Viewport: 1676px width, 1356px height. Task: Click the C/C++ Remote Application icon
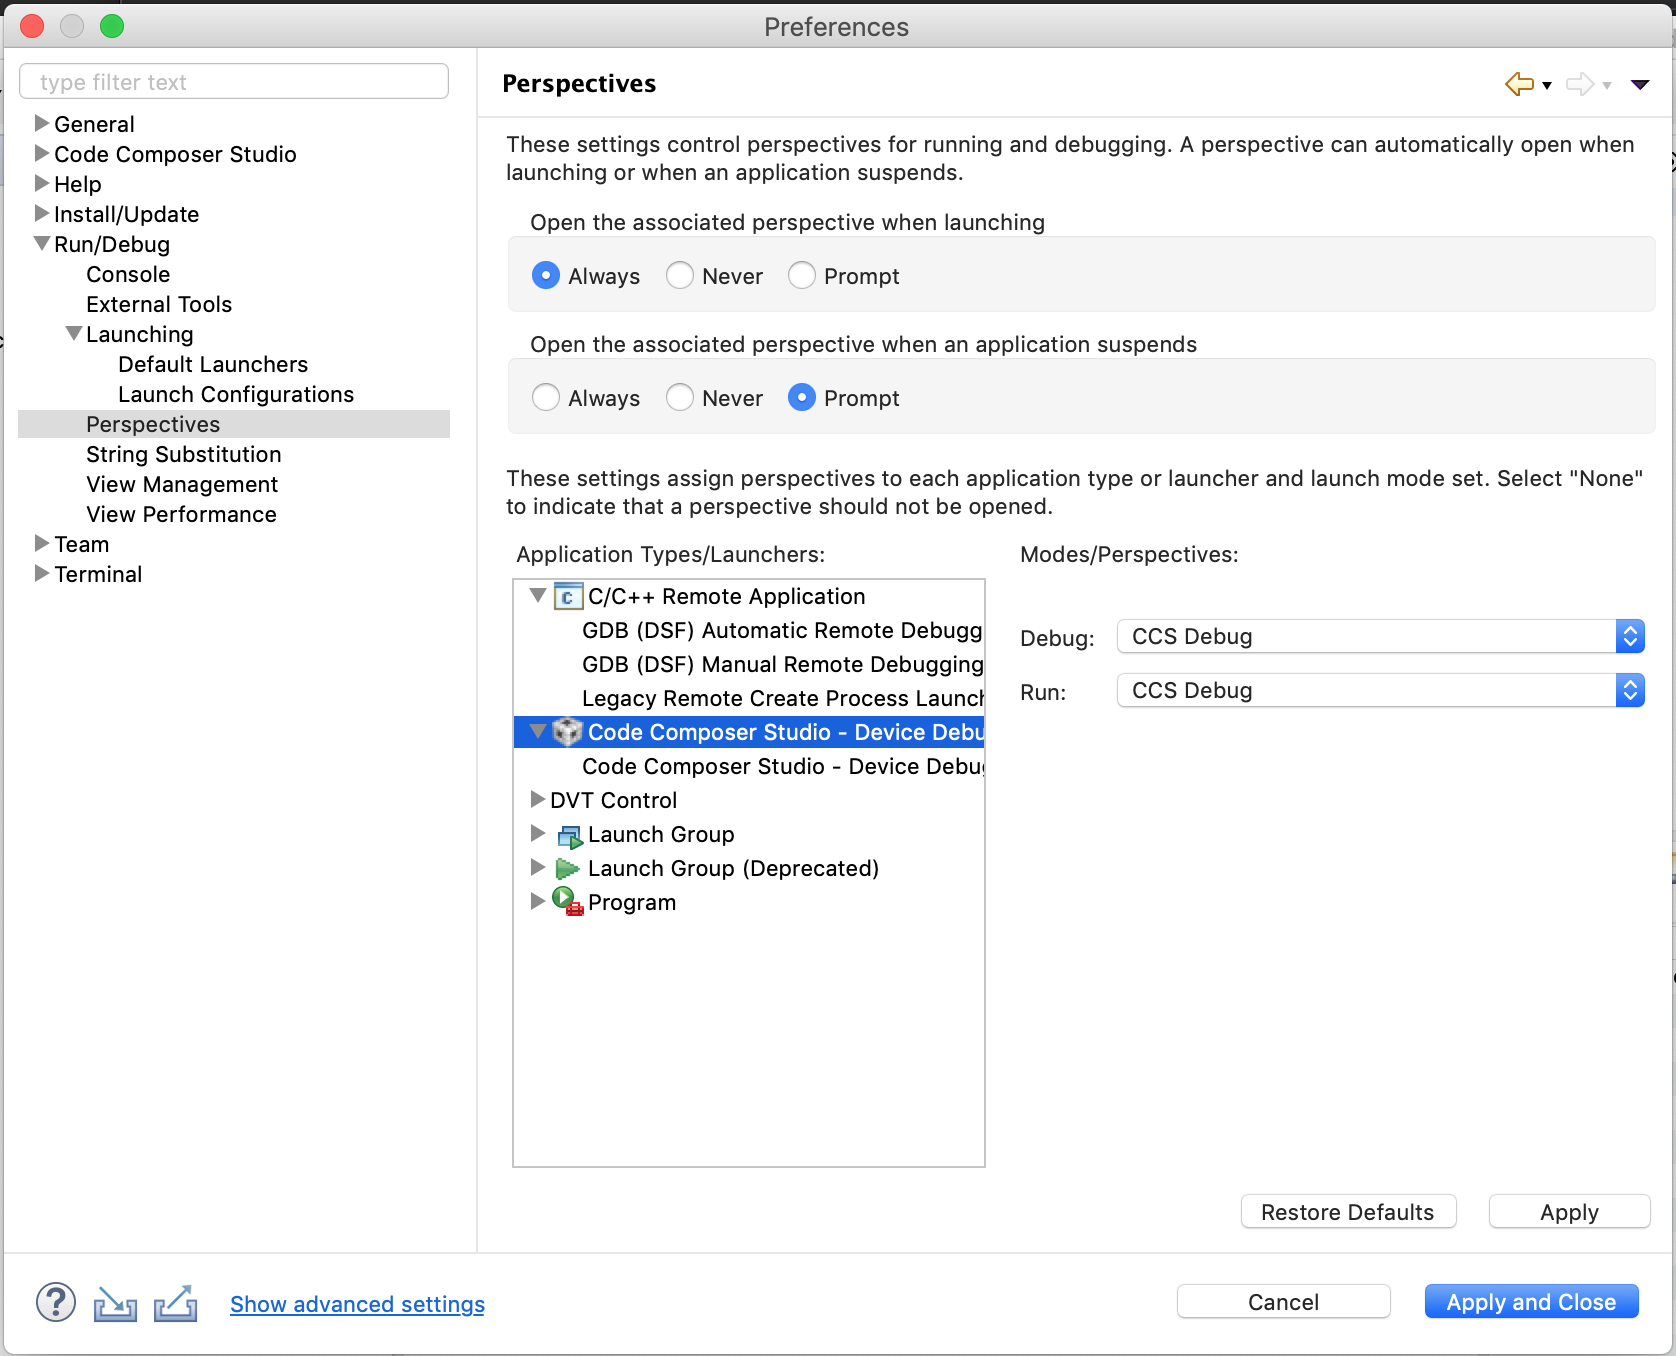568,597
